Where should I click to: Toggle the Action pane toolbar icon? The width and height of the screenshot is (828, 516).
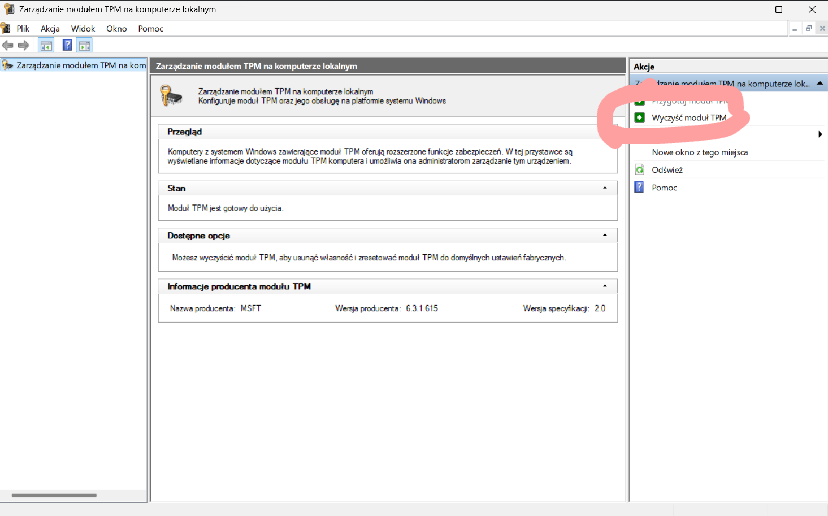(x=84, y=45)
